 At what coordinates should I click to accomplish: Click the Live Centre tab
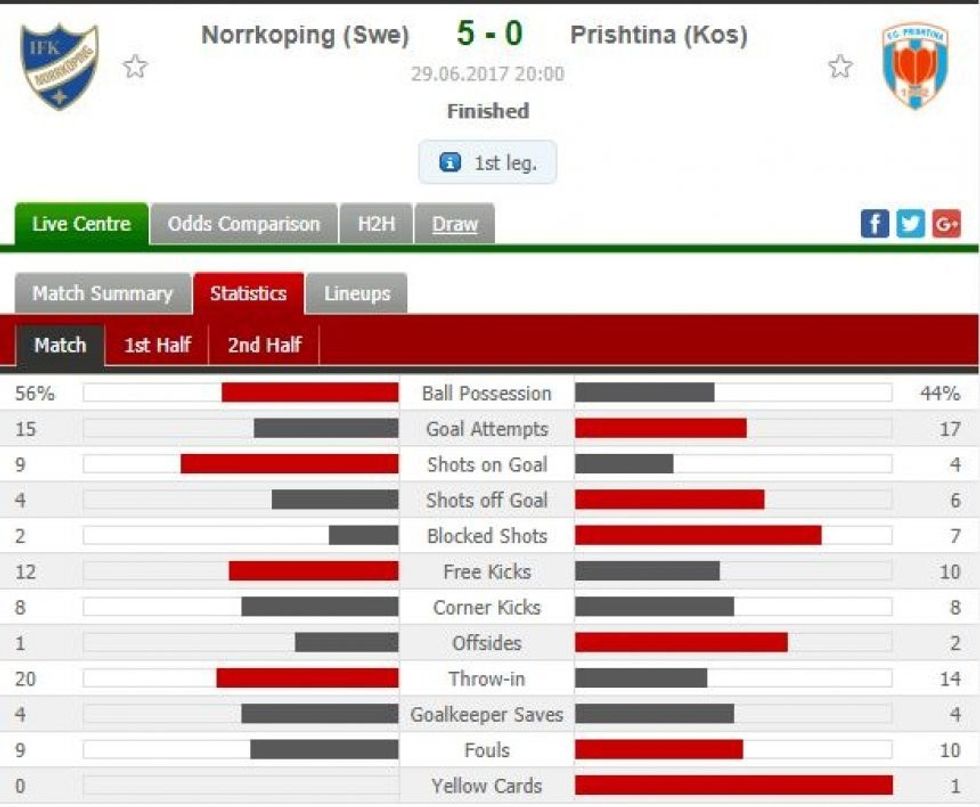tap(80, 223)
